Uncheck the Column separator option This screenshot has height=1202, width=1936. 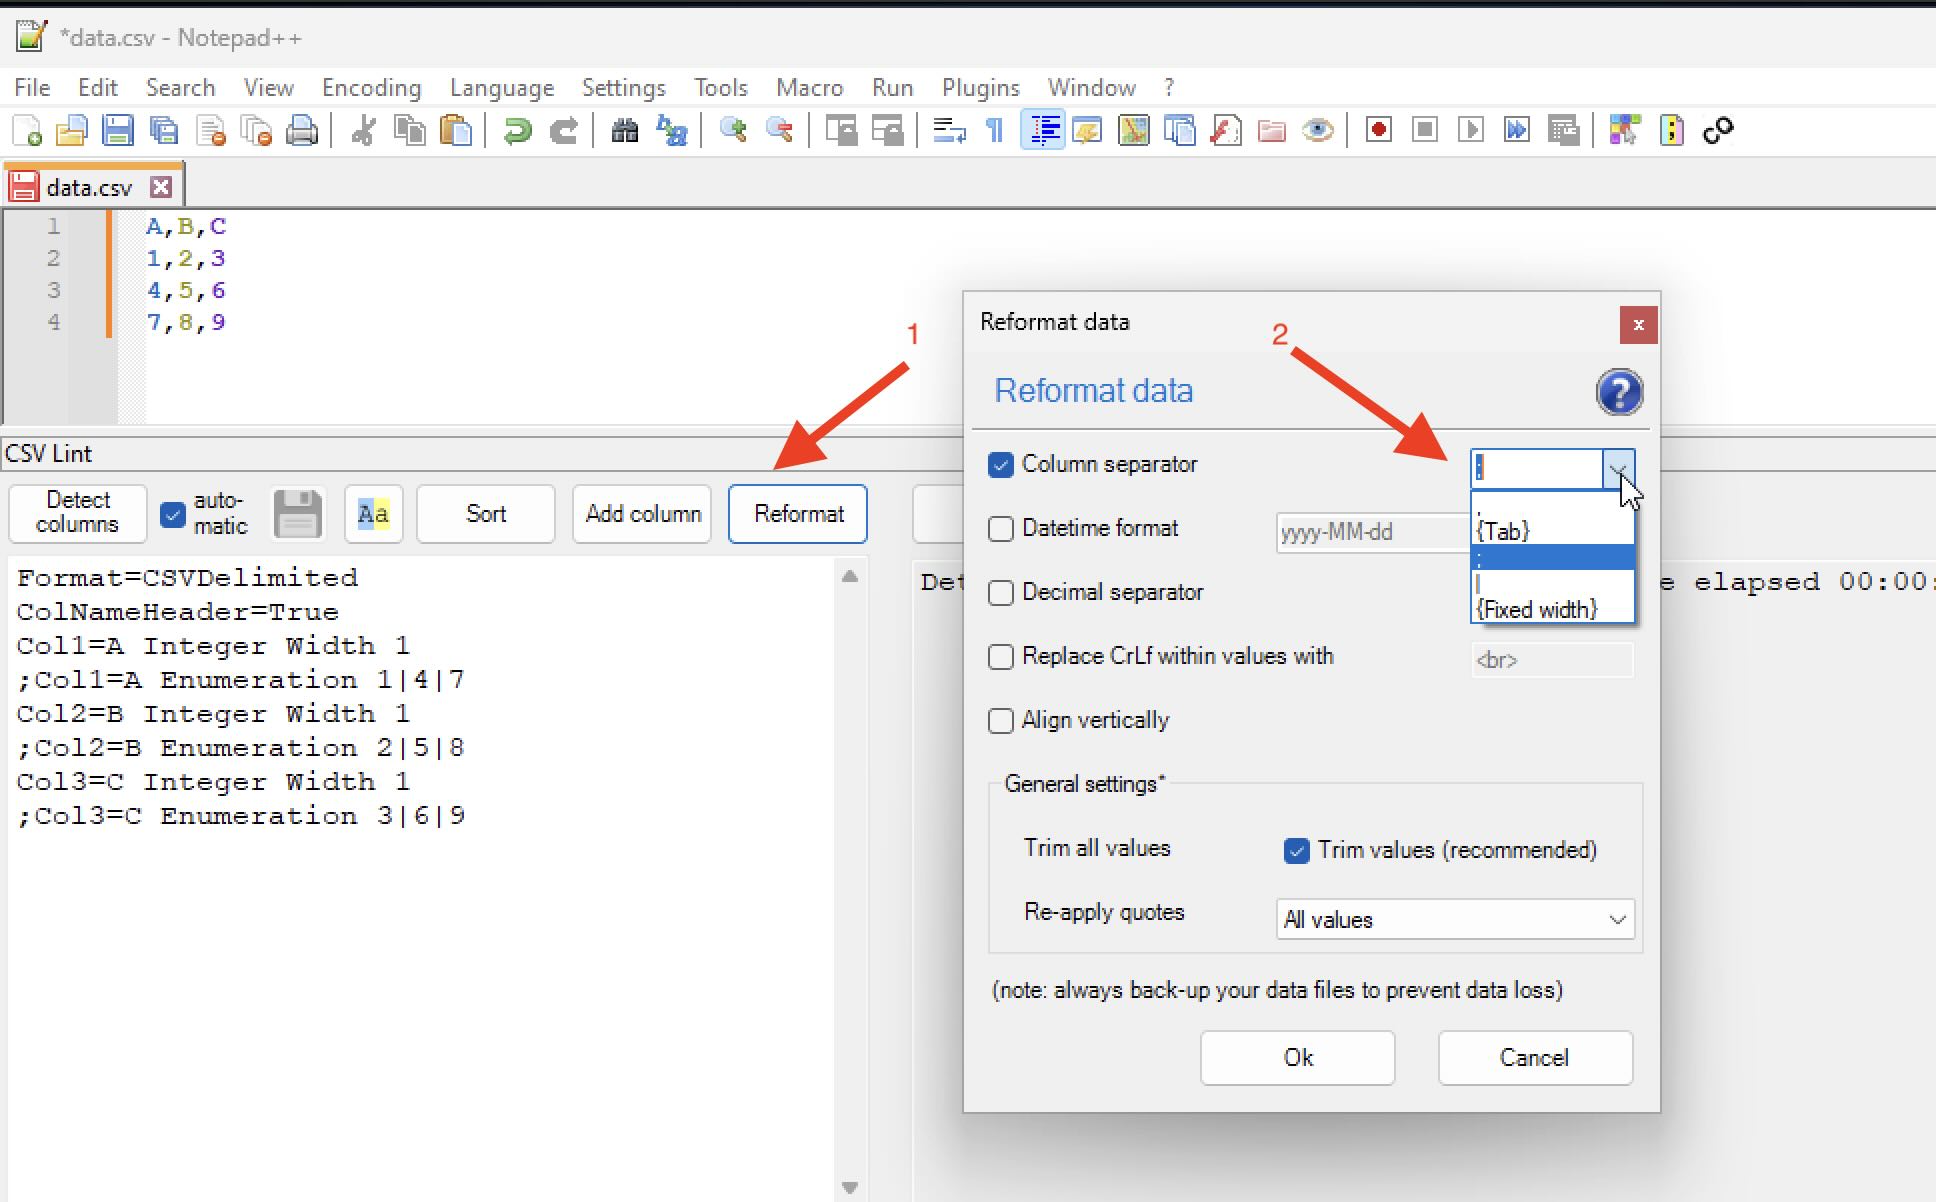pos(1001,464)
